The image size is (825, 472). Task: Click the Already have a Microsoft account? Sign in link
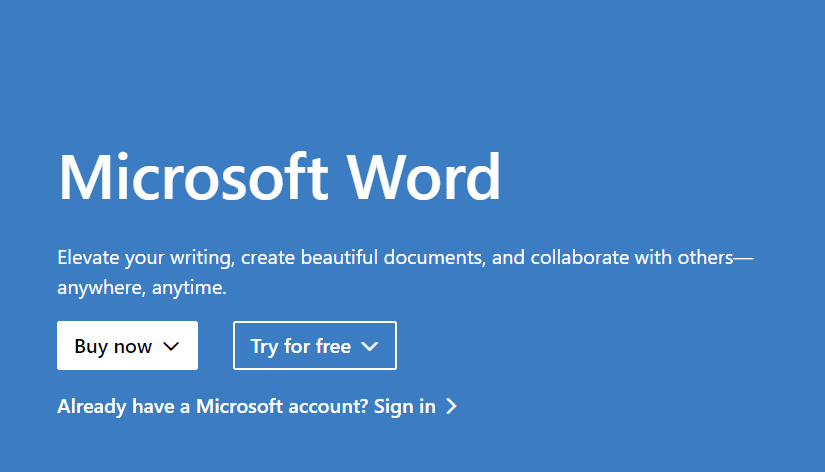pyautogui.click(x=257, y=406)
